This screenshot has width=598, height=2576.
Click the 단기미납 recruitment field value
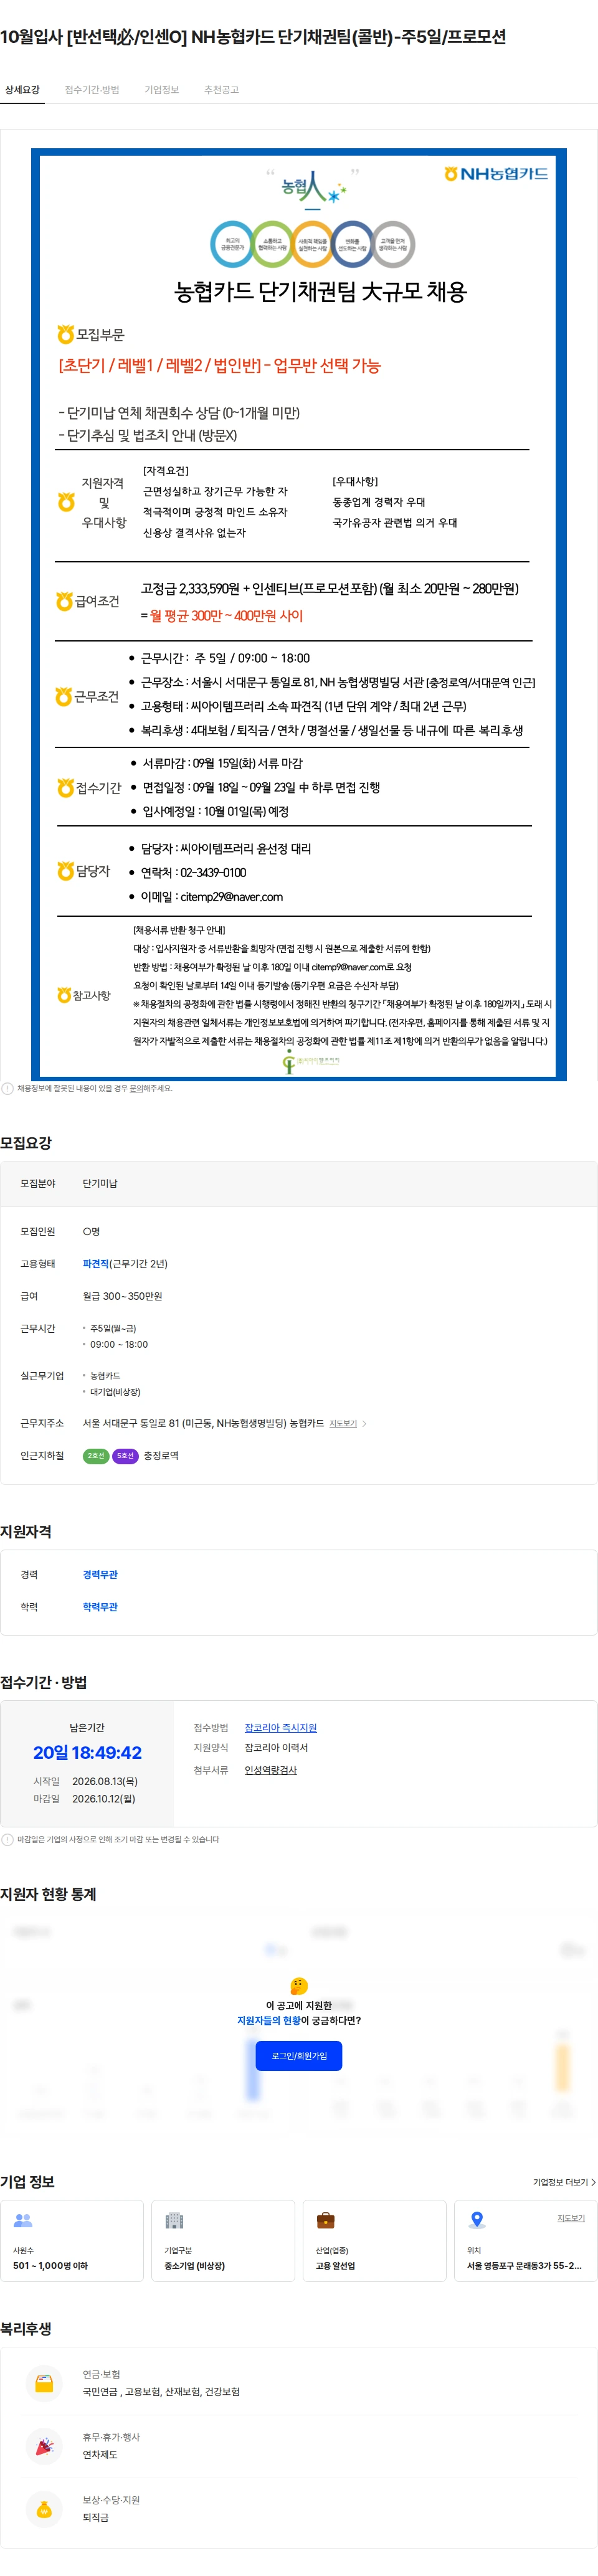click(100, 1184)
